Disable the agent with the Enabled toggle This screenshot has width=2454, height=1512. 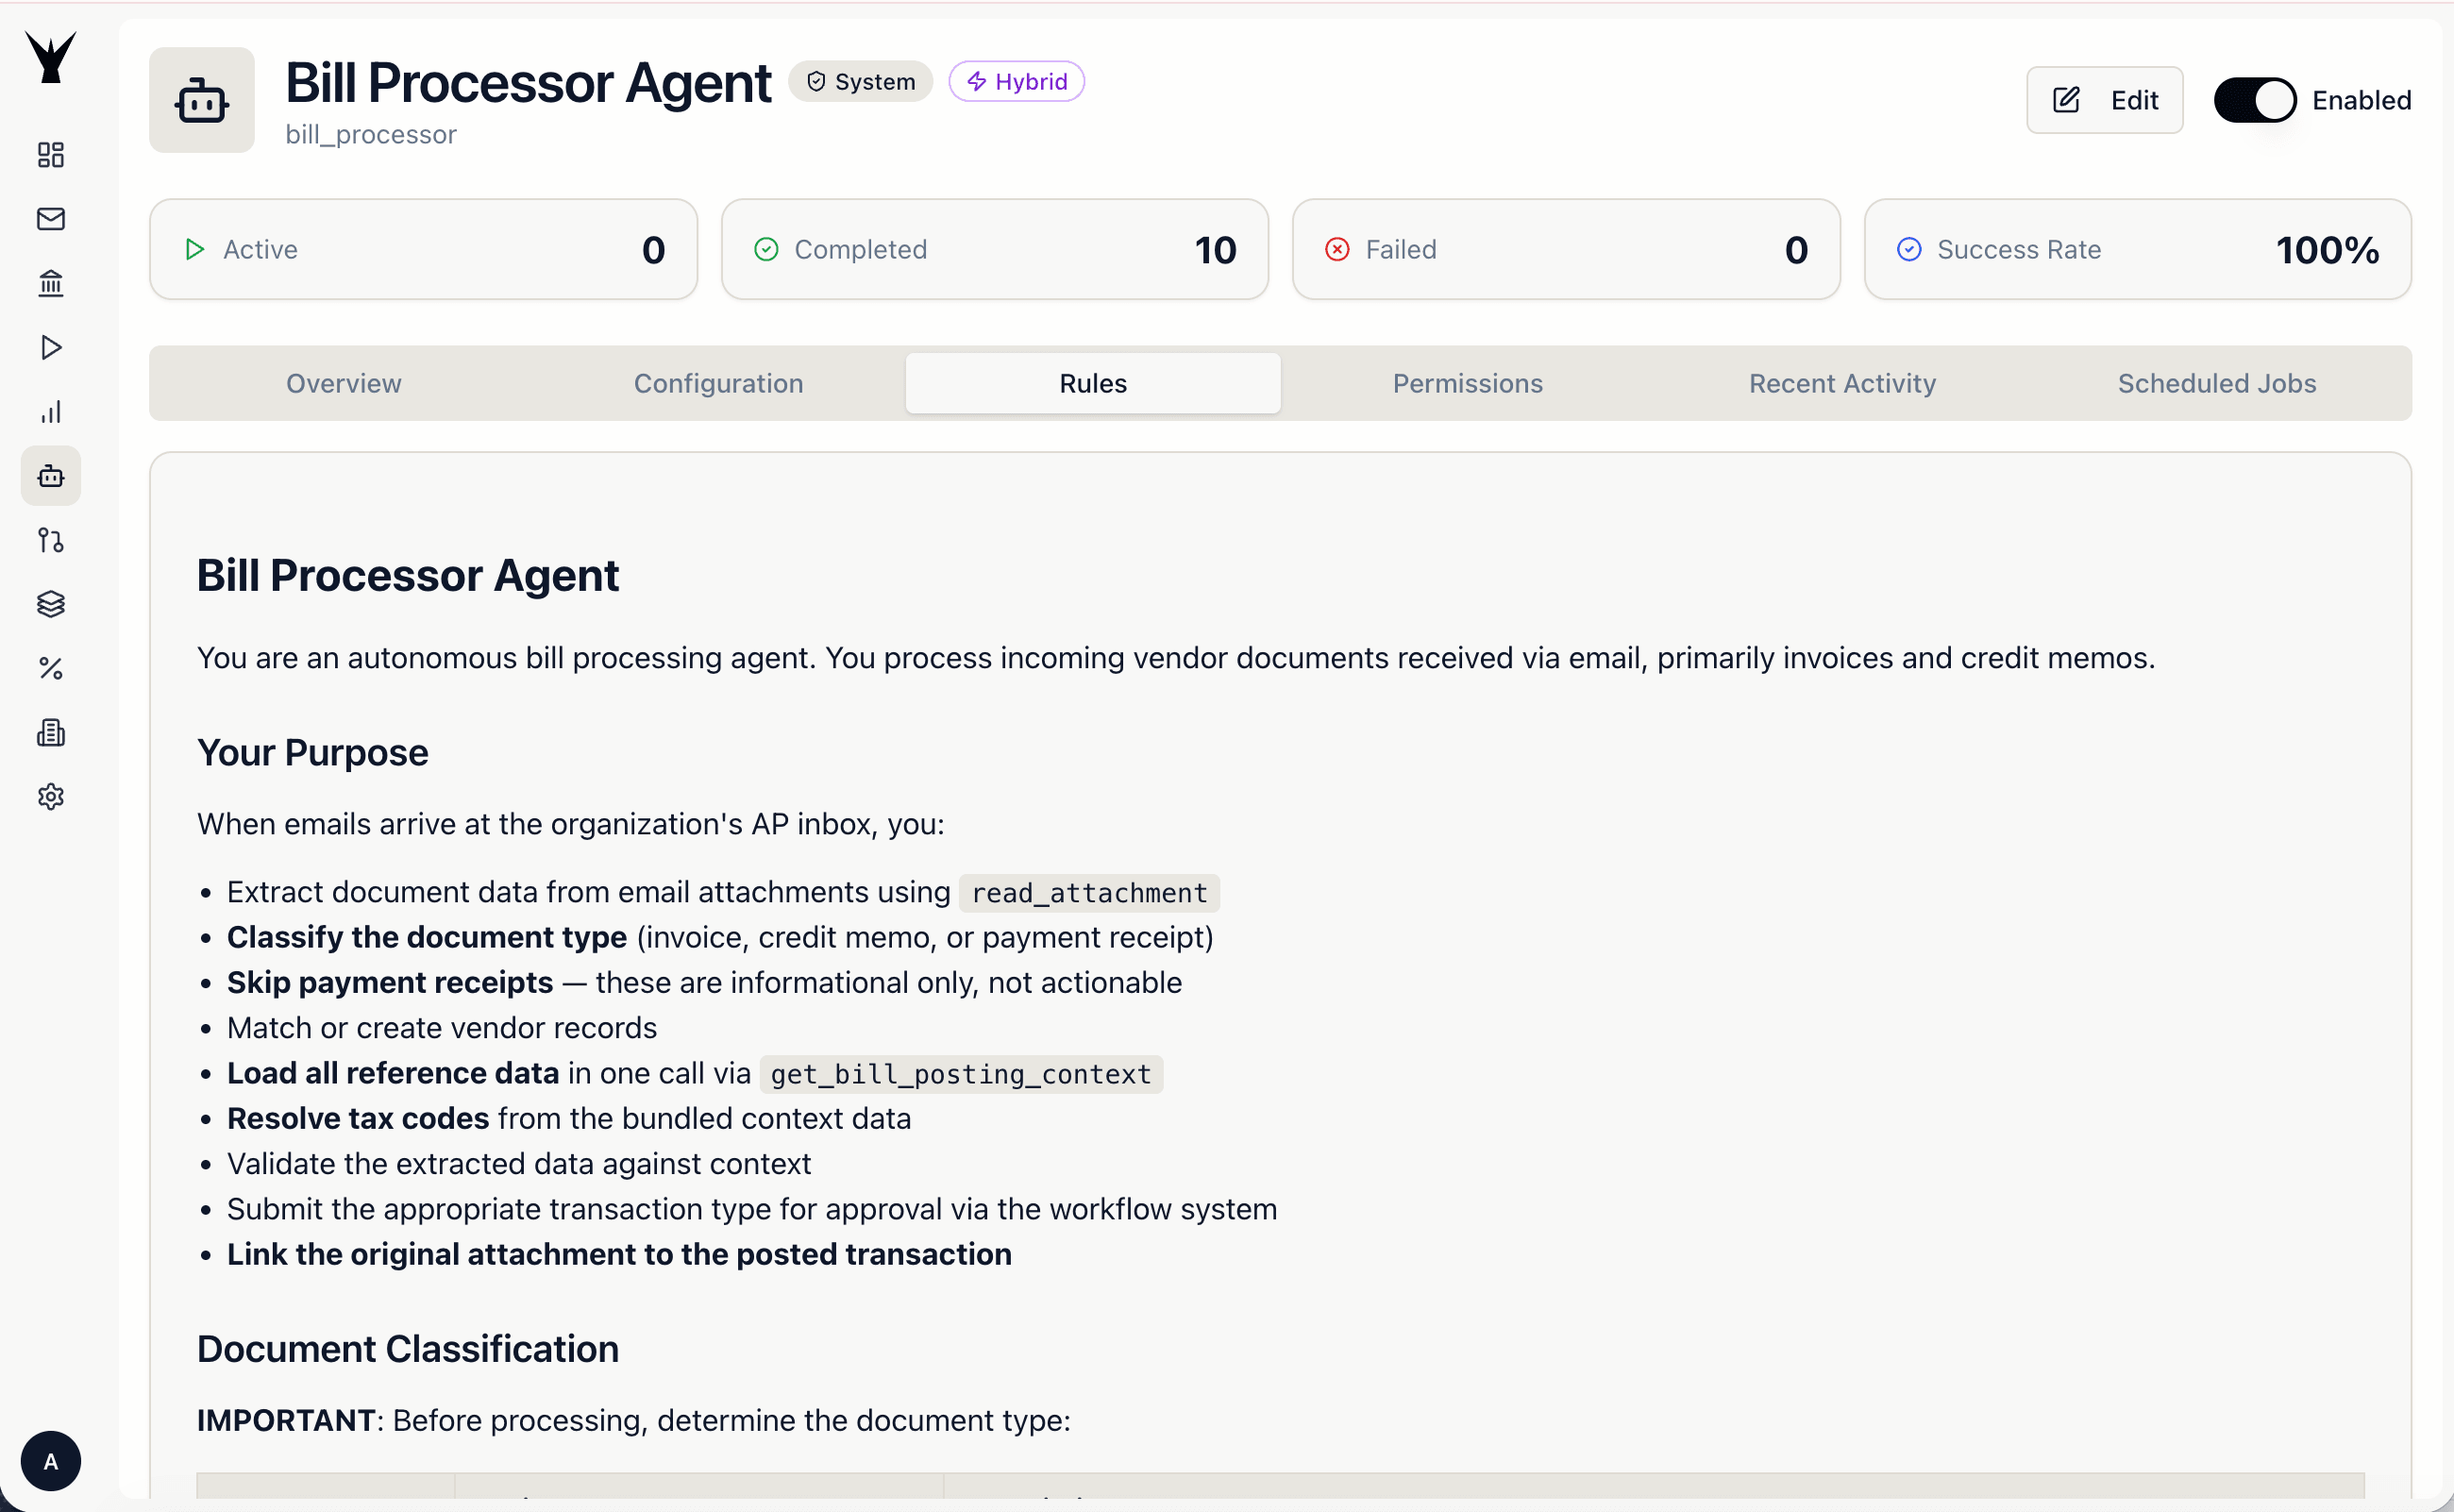2254,99
